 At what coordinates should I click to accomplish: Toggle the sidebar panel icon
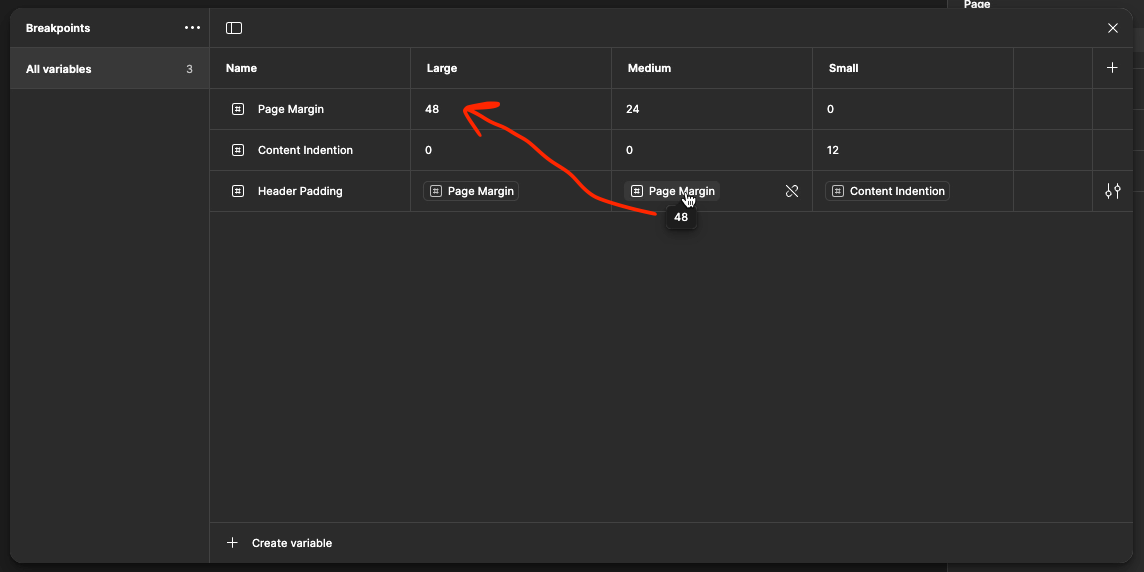233,28
